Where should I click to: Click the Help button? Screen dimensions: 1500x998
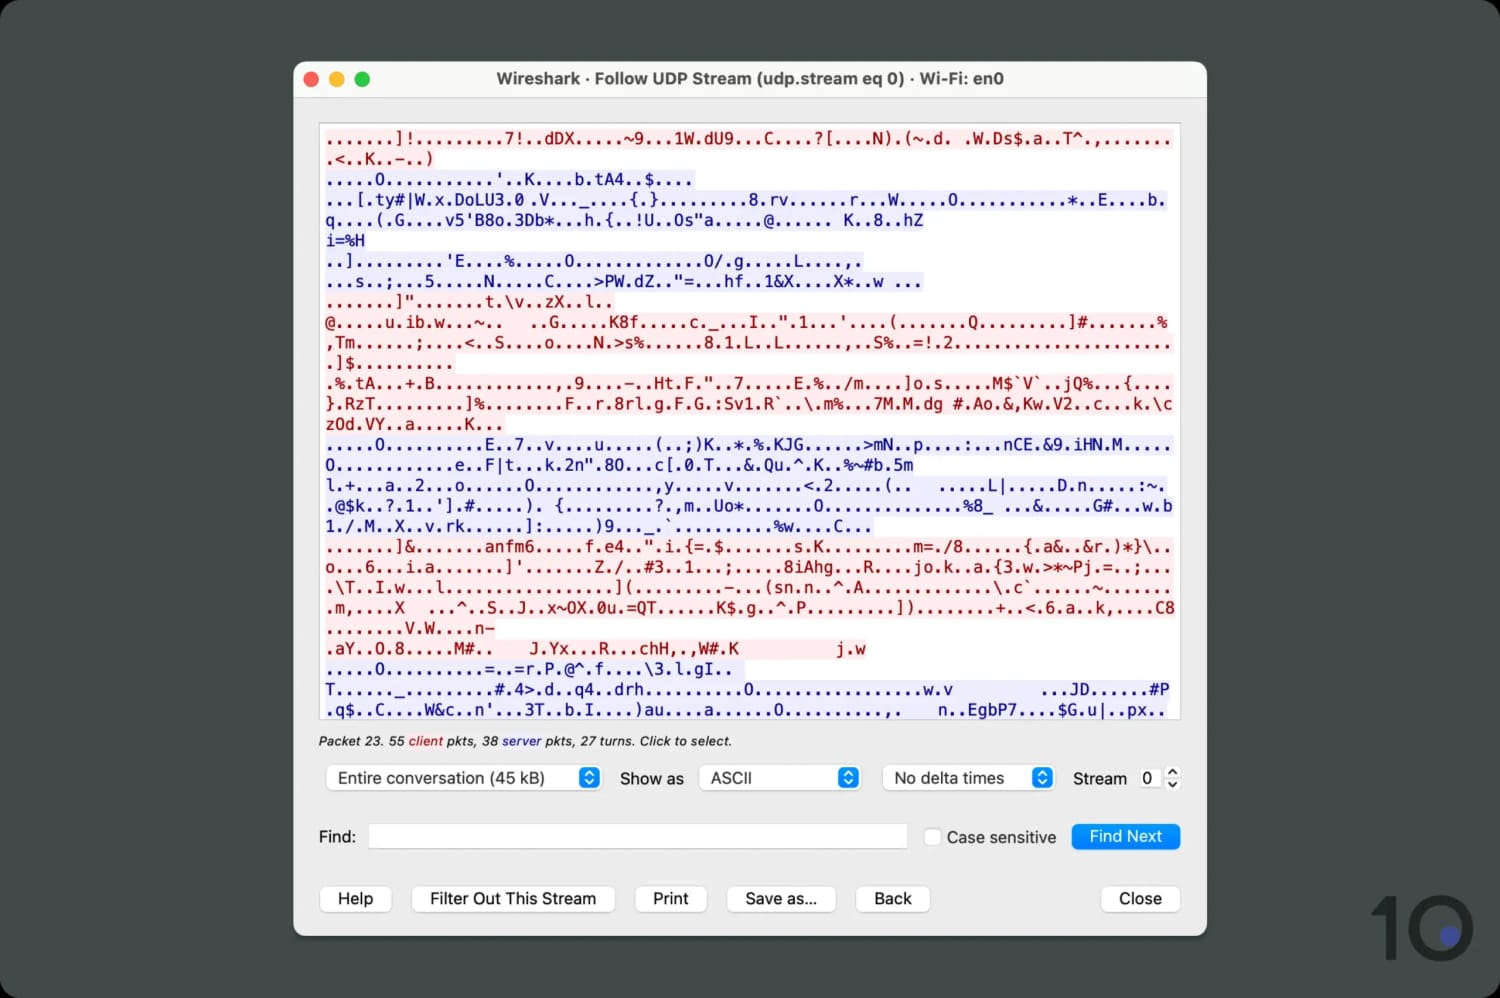(355, 899)
